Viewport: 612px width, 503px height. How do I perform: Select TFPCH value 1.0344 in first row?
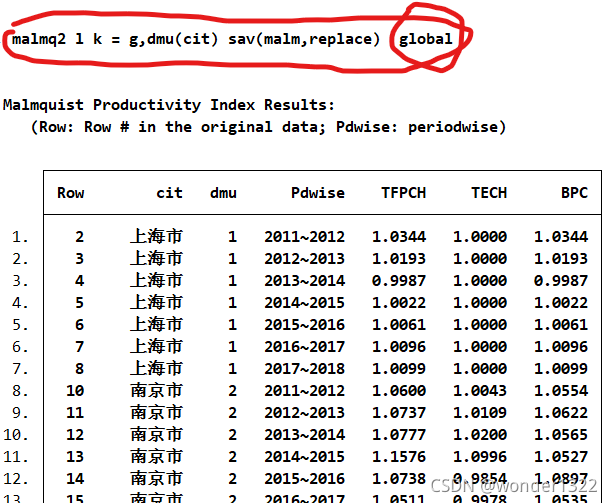[x=399, y=236]
